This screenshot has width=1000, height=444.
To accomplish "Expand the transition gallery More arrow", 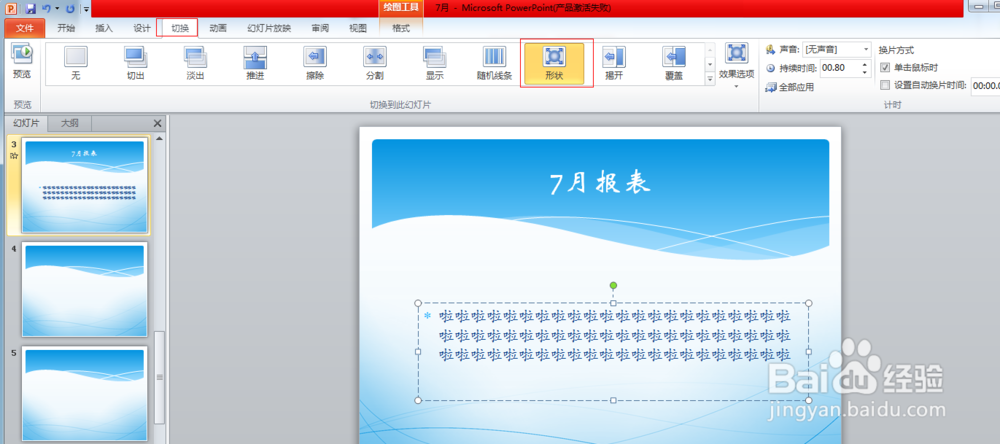I will (710, 78).
